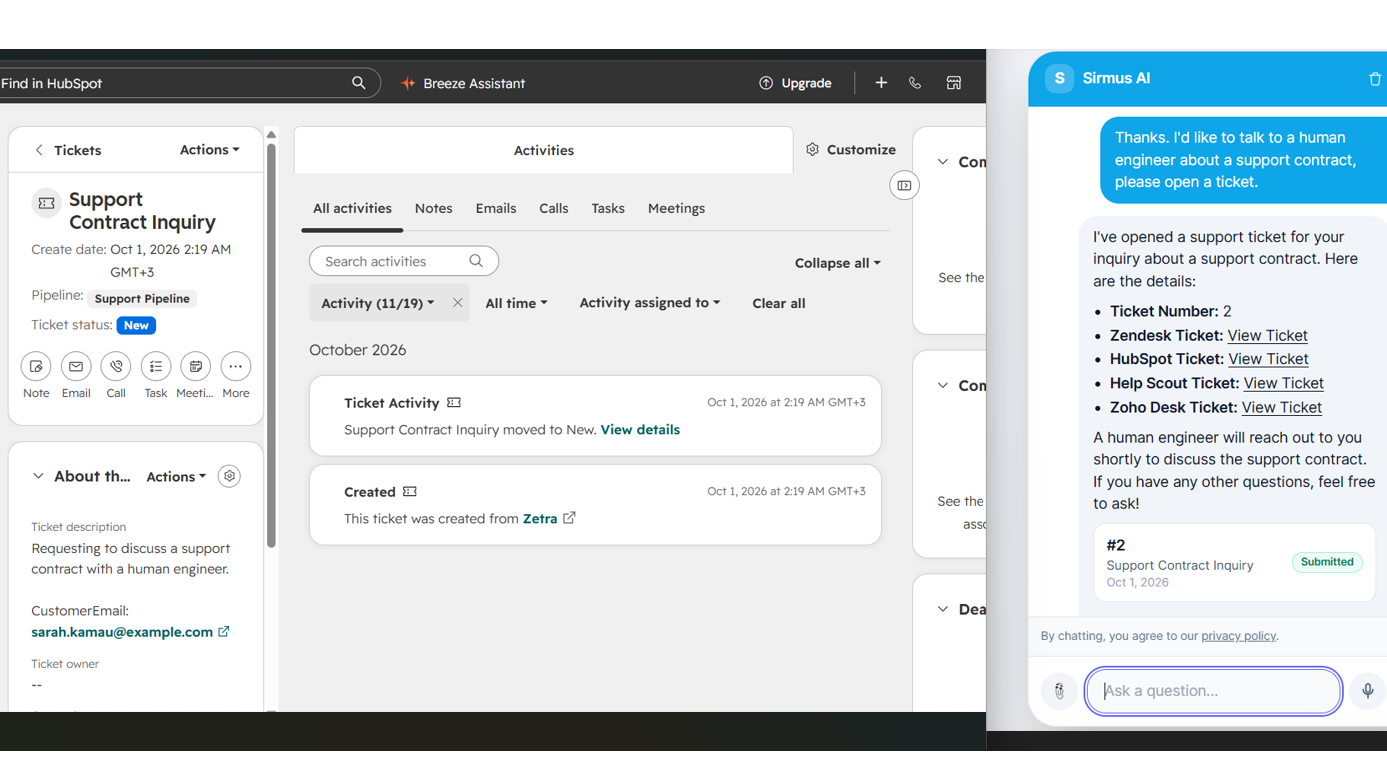Click the plus create icon in top bar
Screen dimensions: 1387x780
tap(881, 83)
